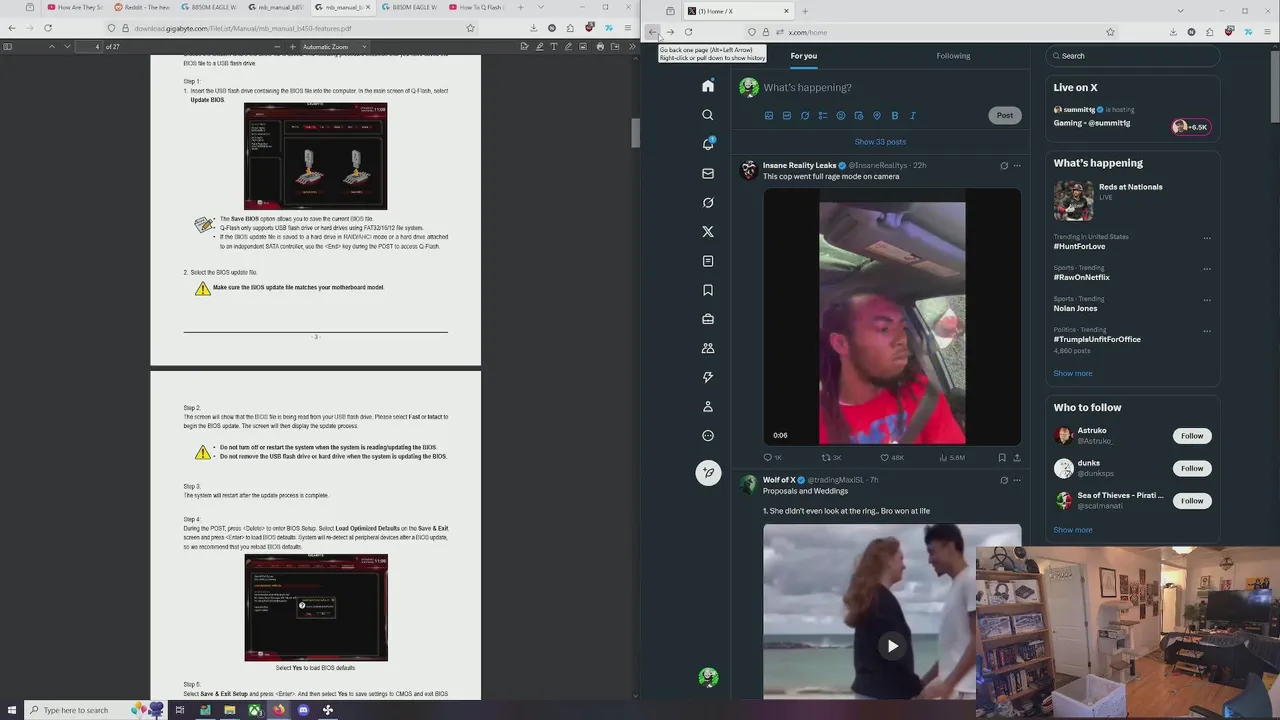Click X search box
Screen dimensions: 1280x720
coord(1132,56)
